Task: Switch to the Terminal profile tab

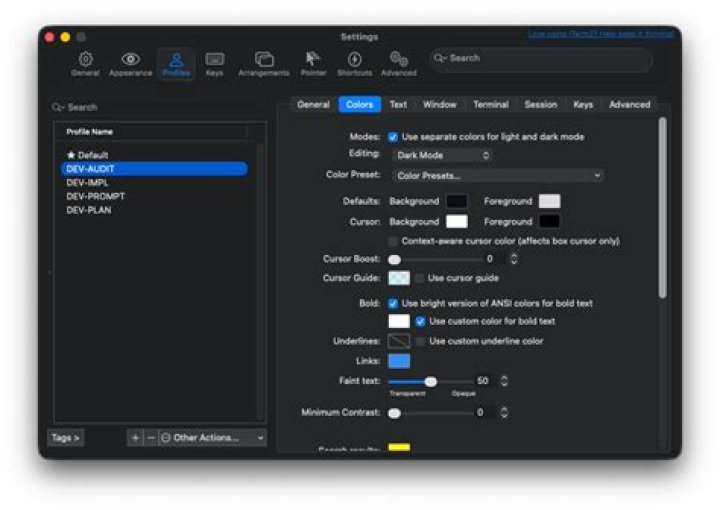Action: (491, 105)
